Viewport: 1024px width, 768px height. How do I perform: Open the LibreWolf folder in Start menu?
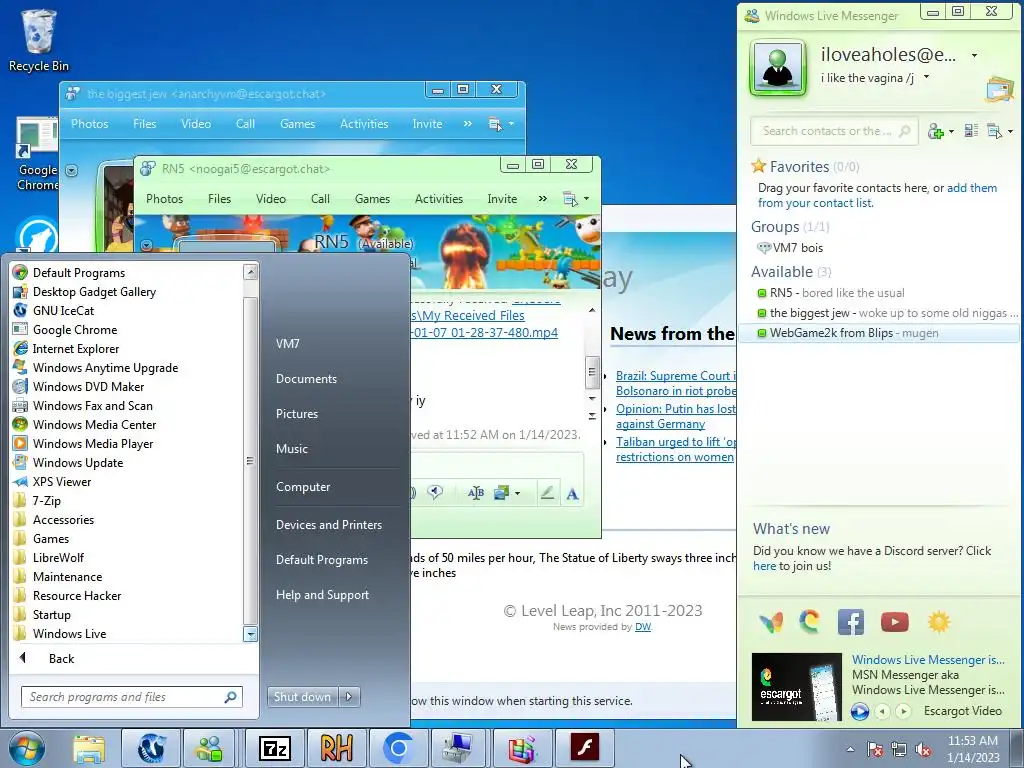[x=58, y=558]
